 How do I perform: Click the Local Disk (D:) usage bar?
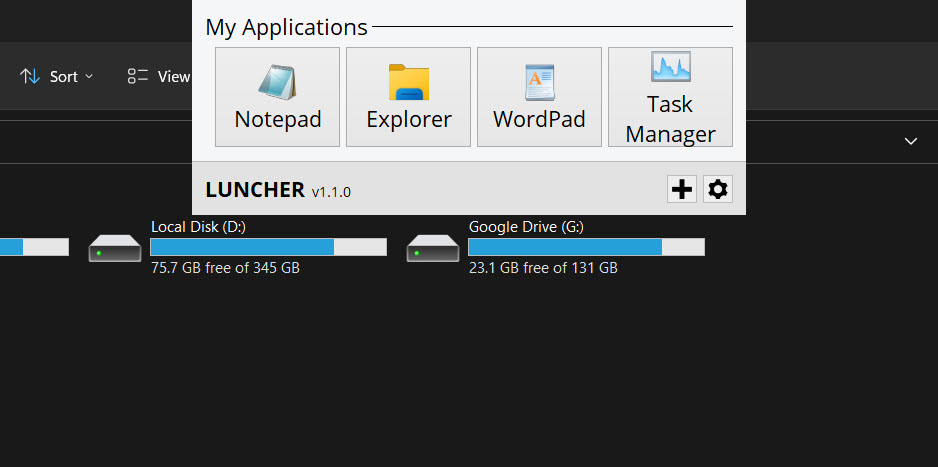coord(269,247)
